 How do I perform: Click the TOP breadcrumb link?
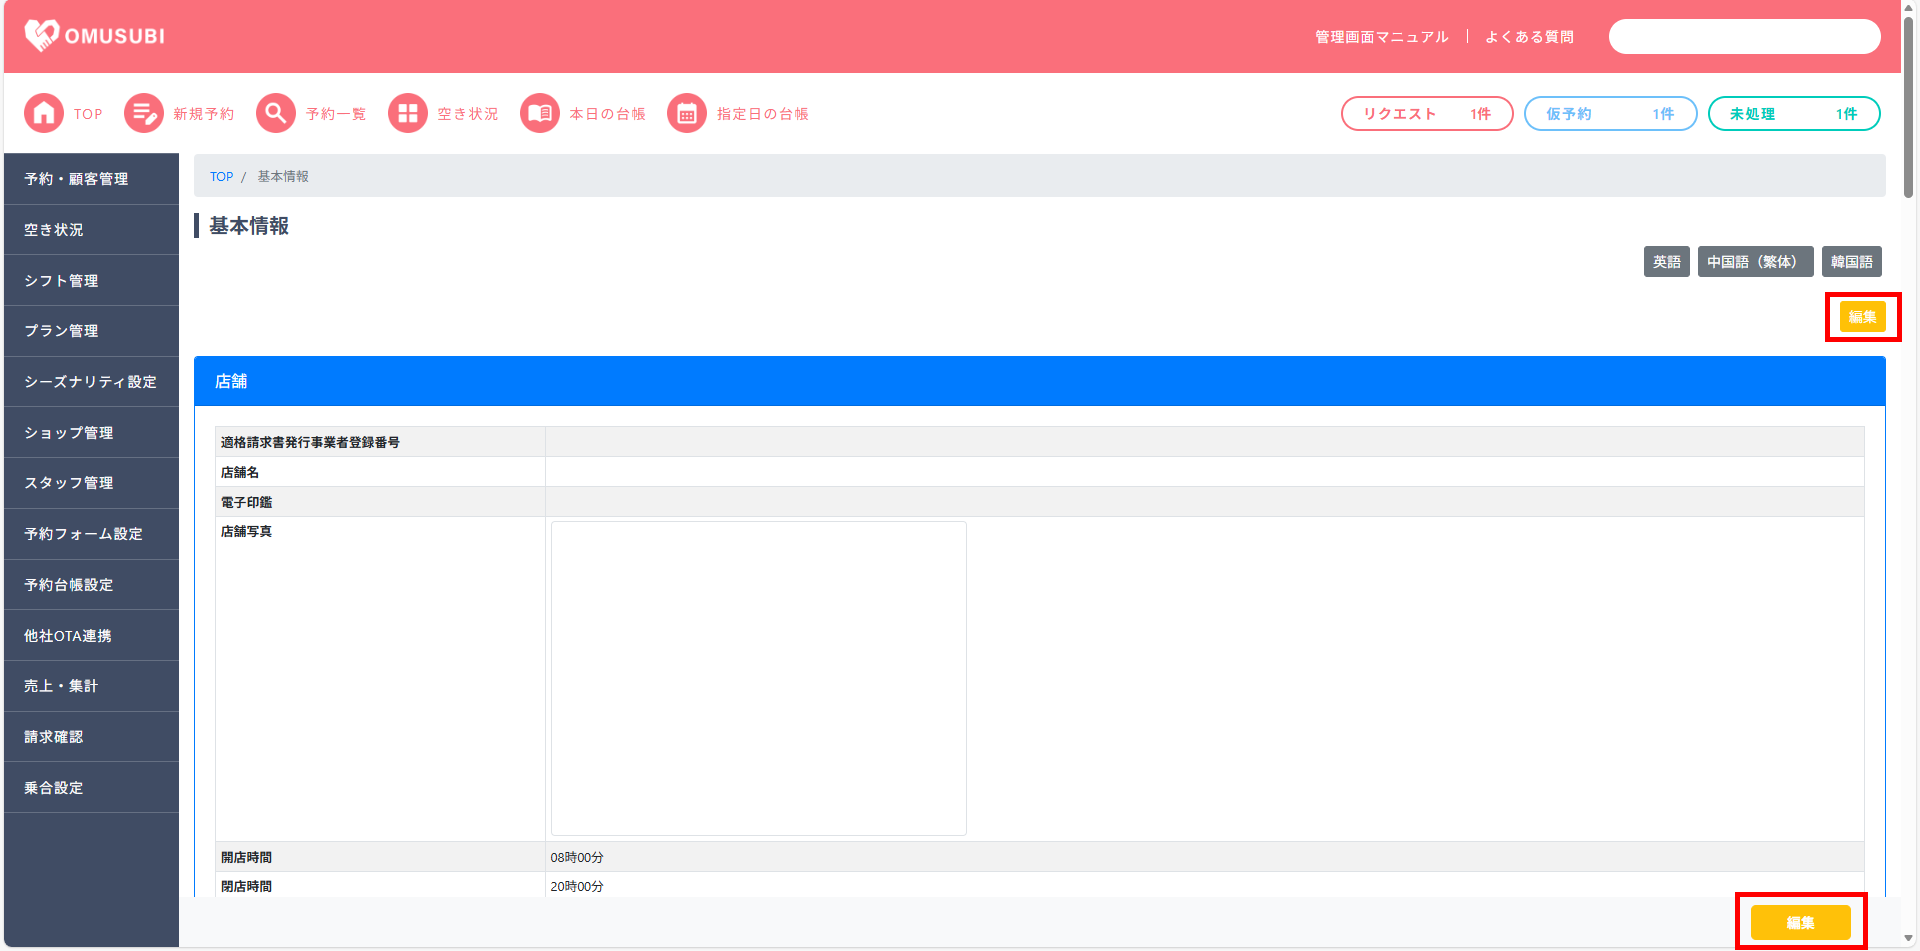[221, 177]
